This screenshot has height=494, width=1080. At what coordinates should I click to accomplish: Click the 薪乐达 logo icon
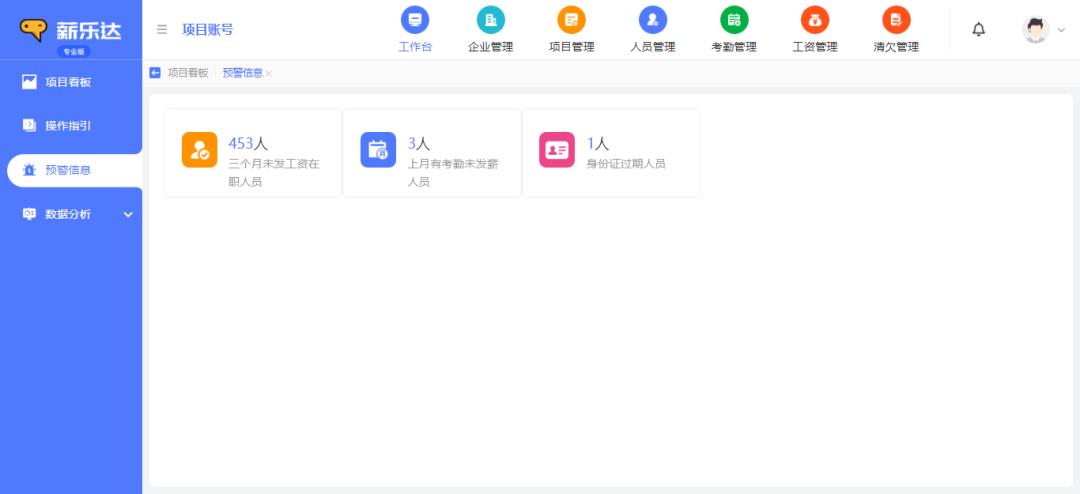pos(34,30)
